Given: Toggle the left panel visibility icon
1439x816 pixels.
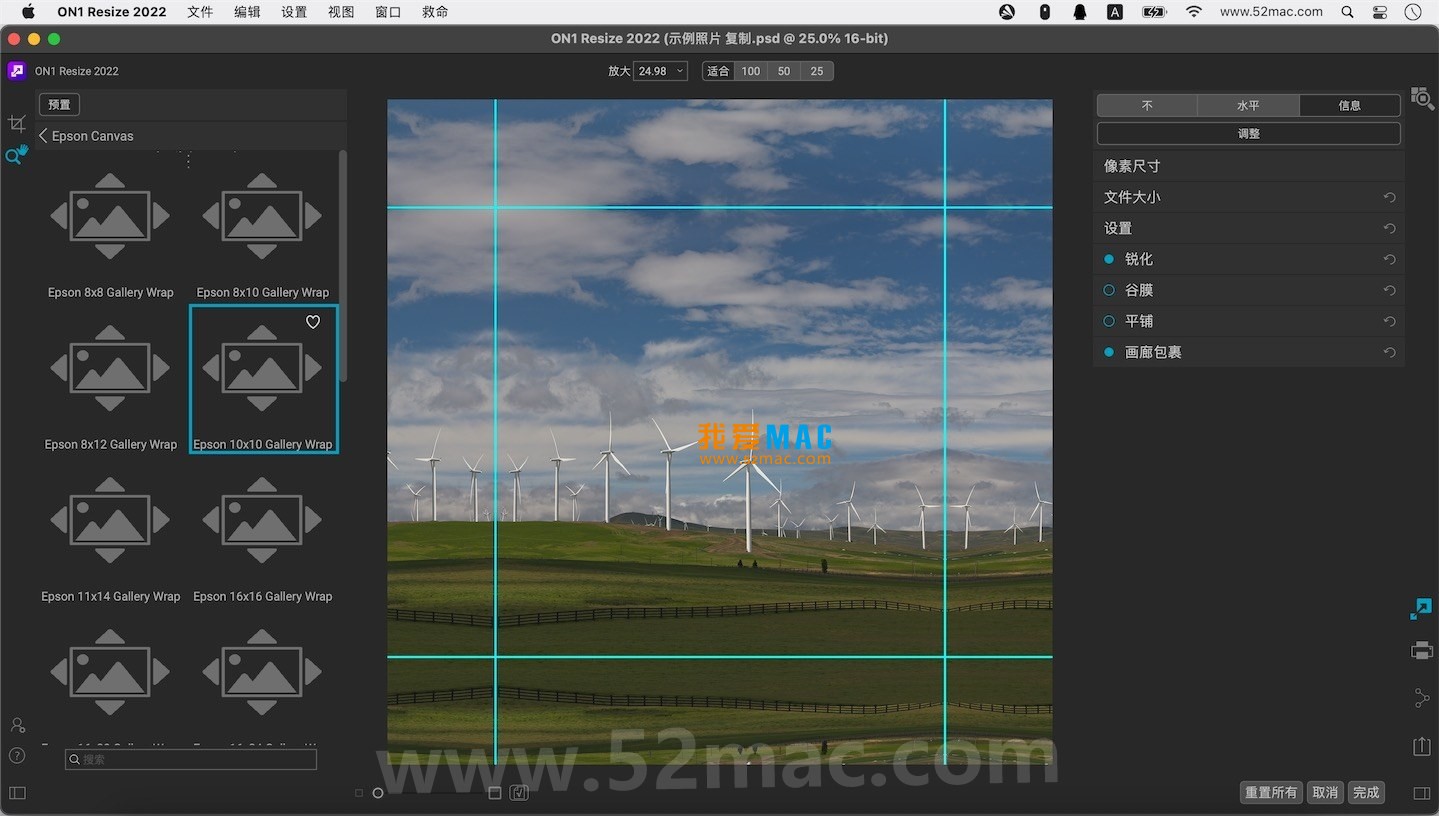Looking at the screenshot, I should [17, 793].
